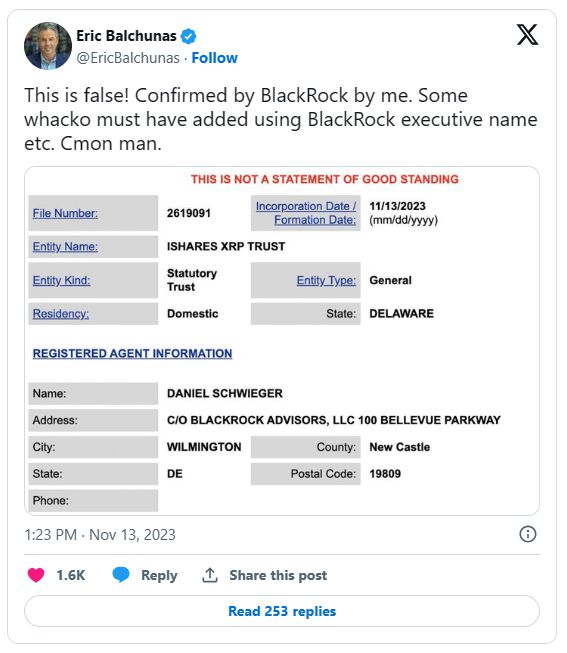
Task: Click the Entity Name link
Action: (x=65, y=247)
